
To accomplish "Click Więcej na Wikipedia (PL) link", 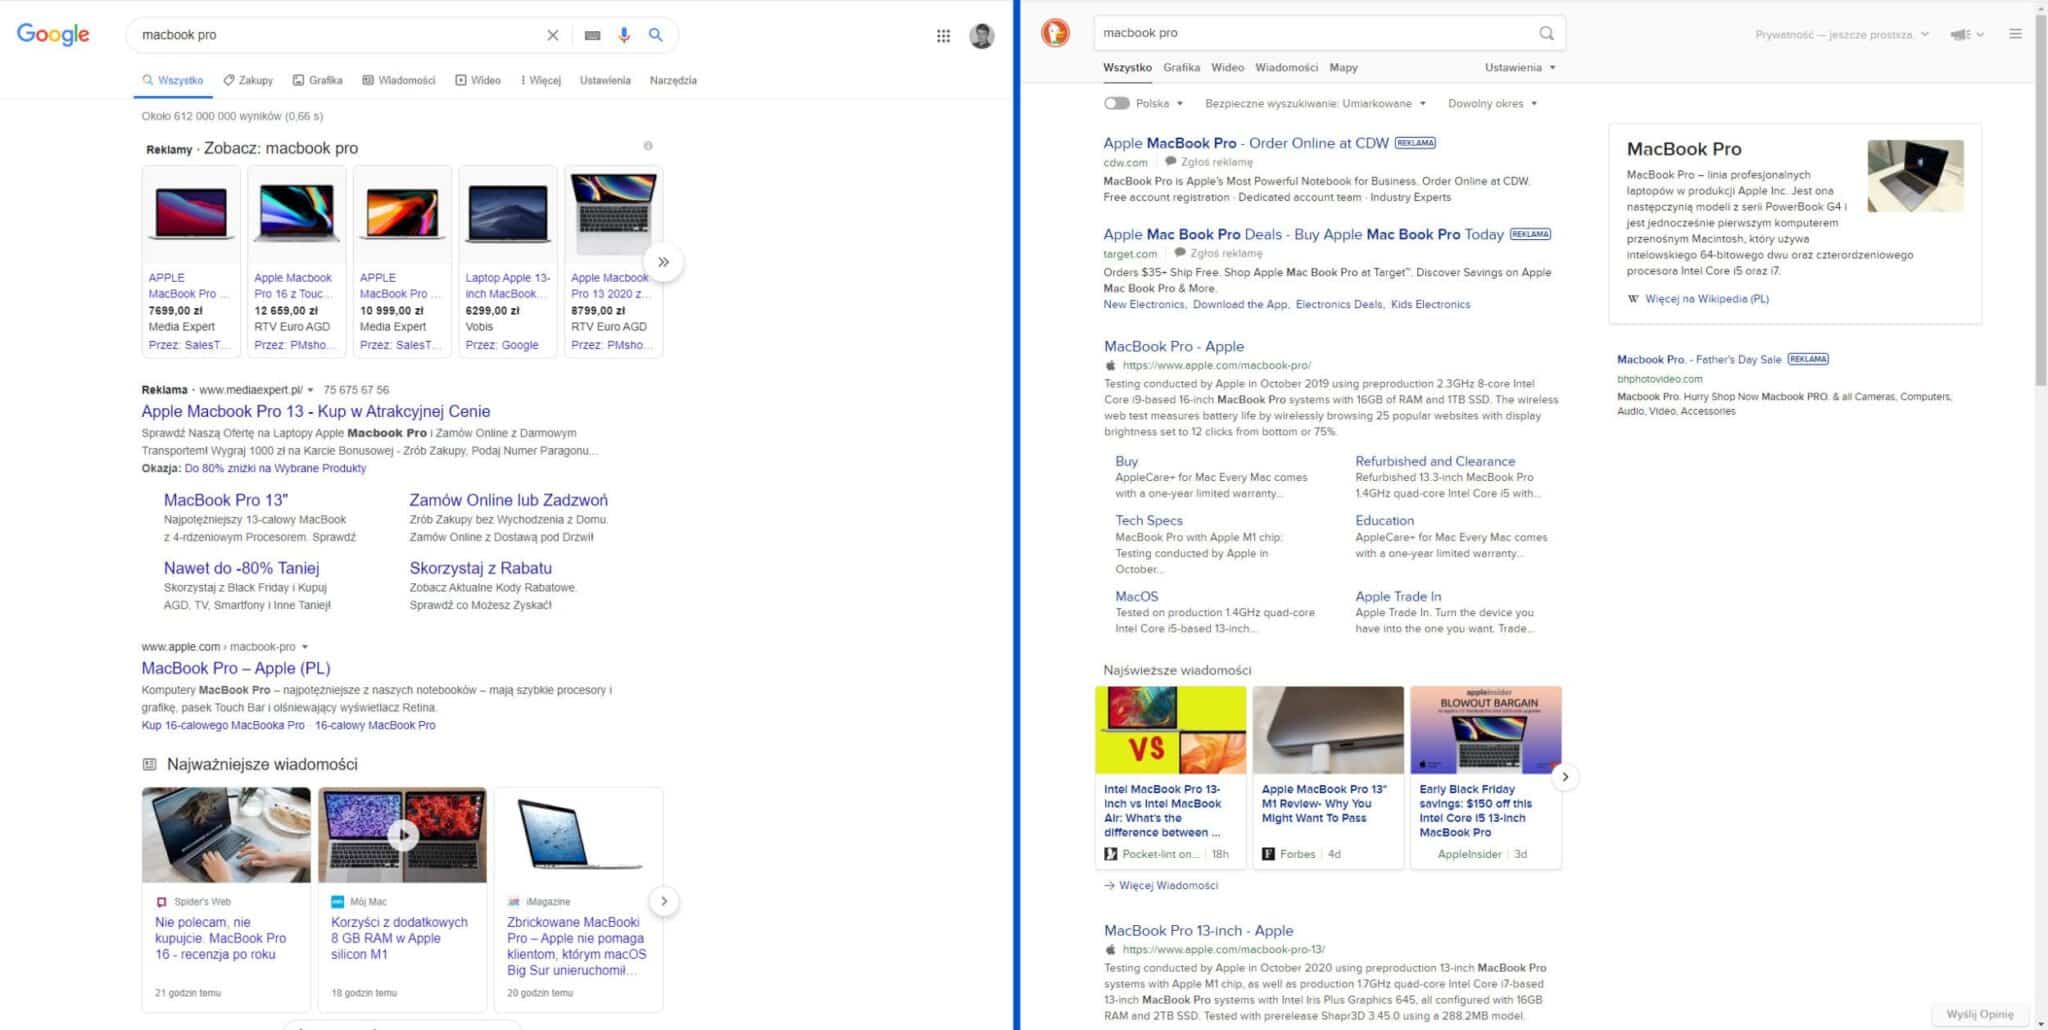I will pos(1706,298).
